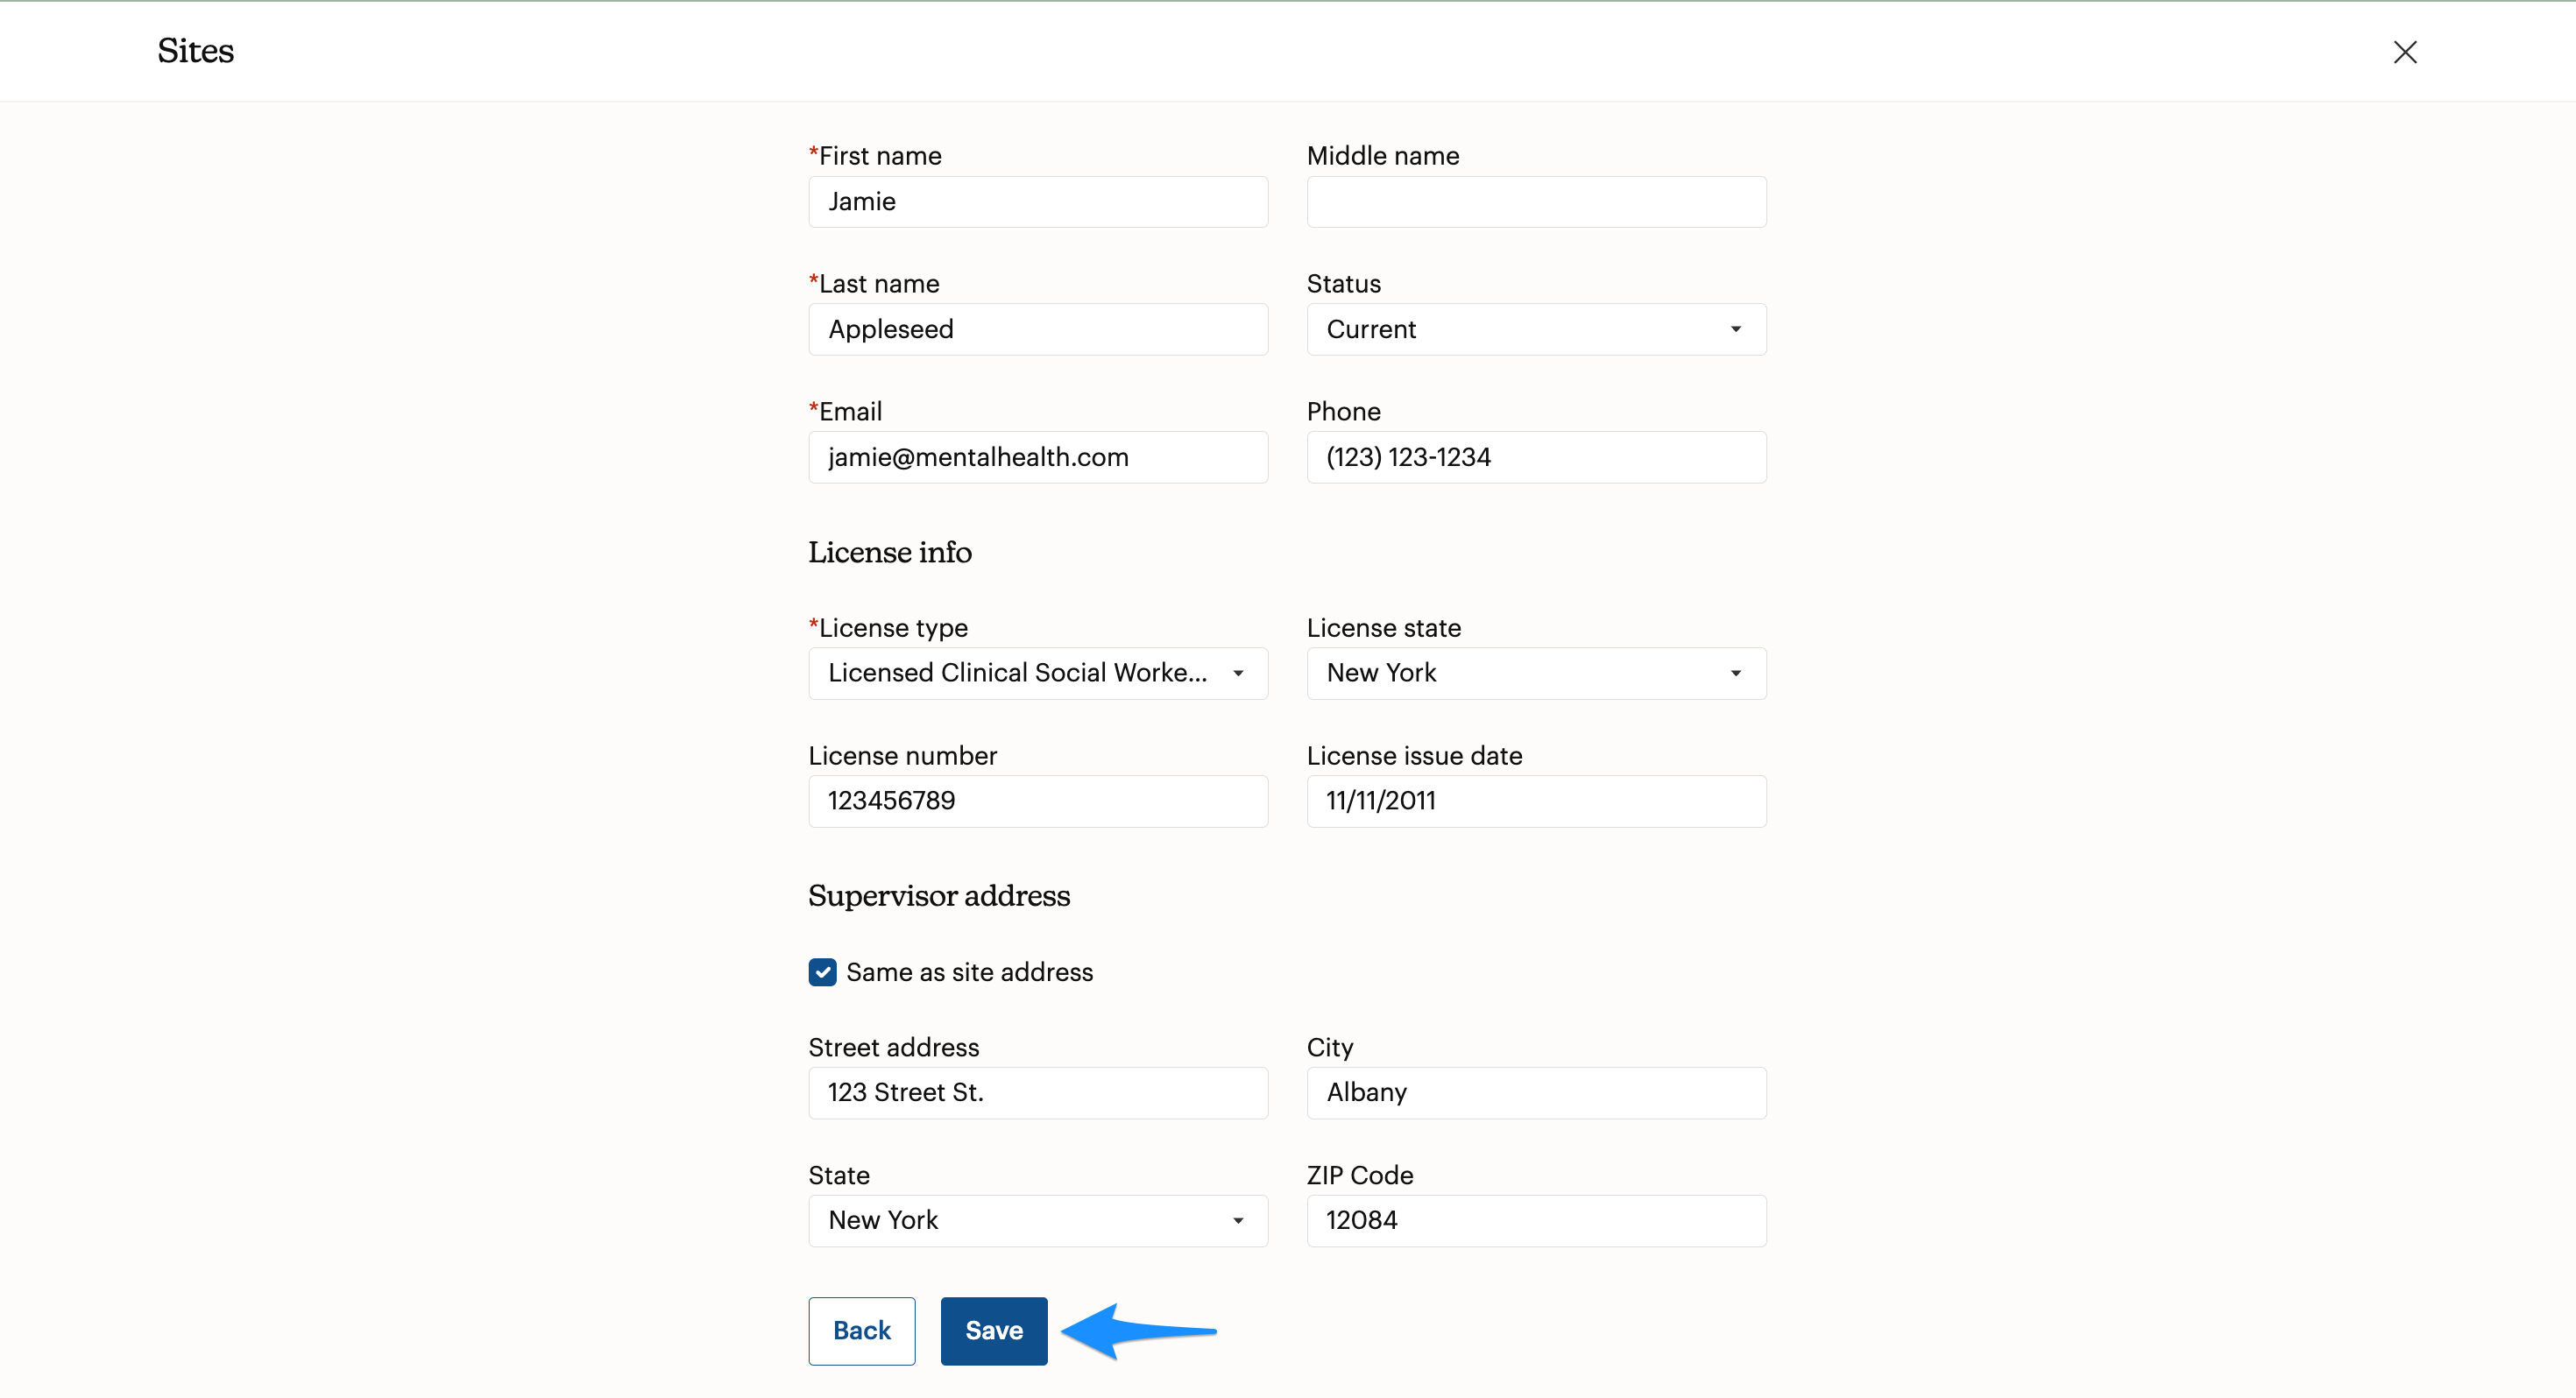Open the supervisor address State dropdown
Viewport: 2576px width, 1398px height.
(1038, 1220)
